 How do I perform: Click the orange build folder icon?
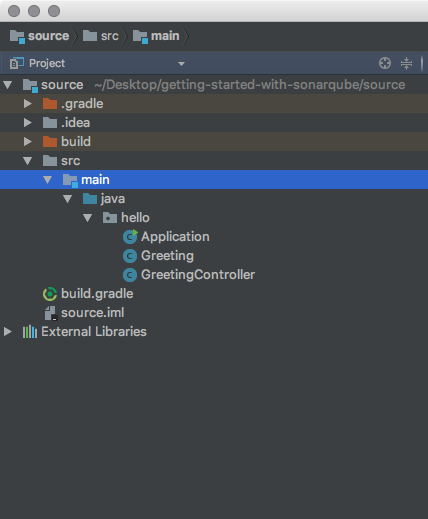click(x=50, y=141)
